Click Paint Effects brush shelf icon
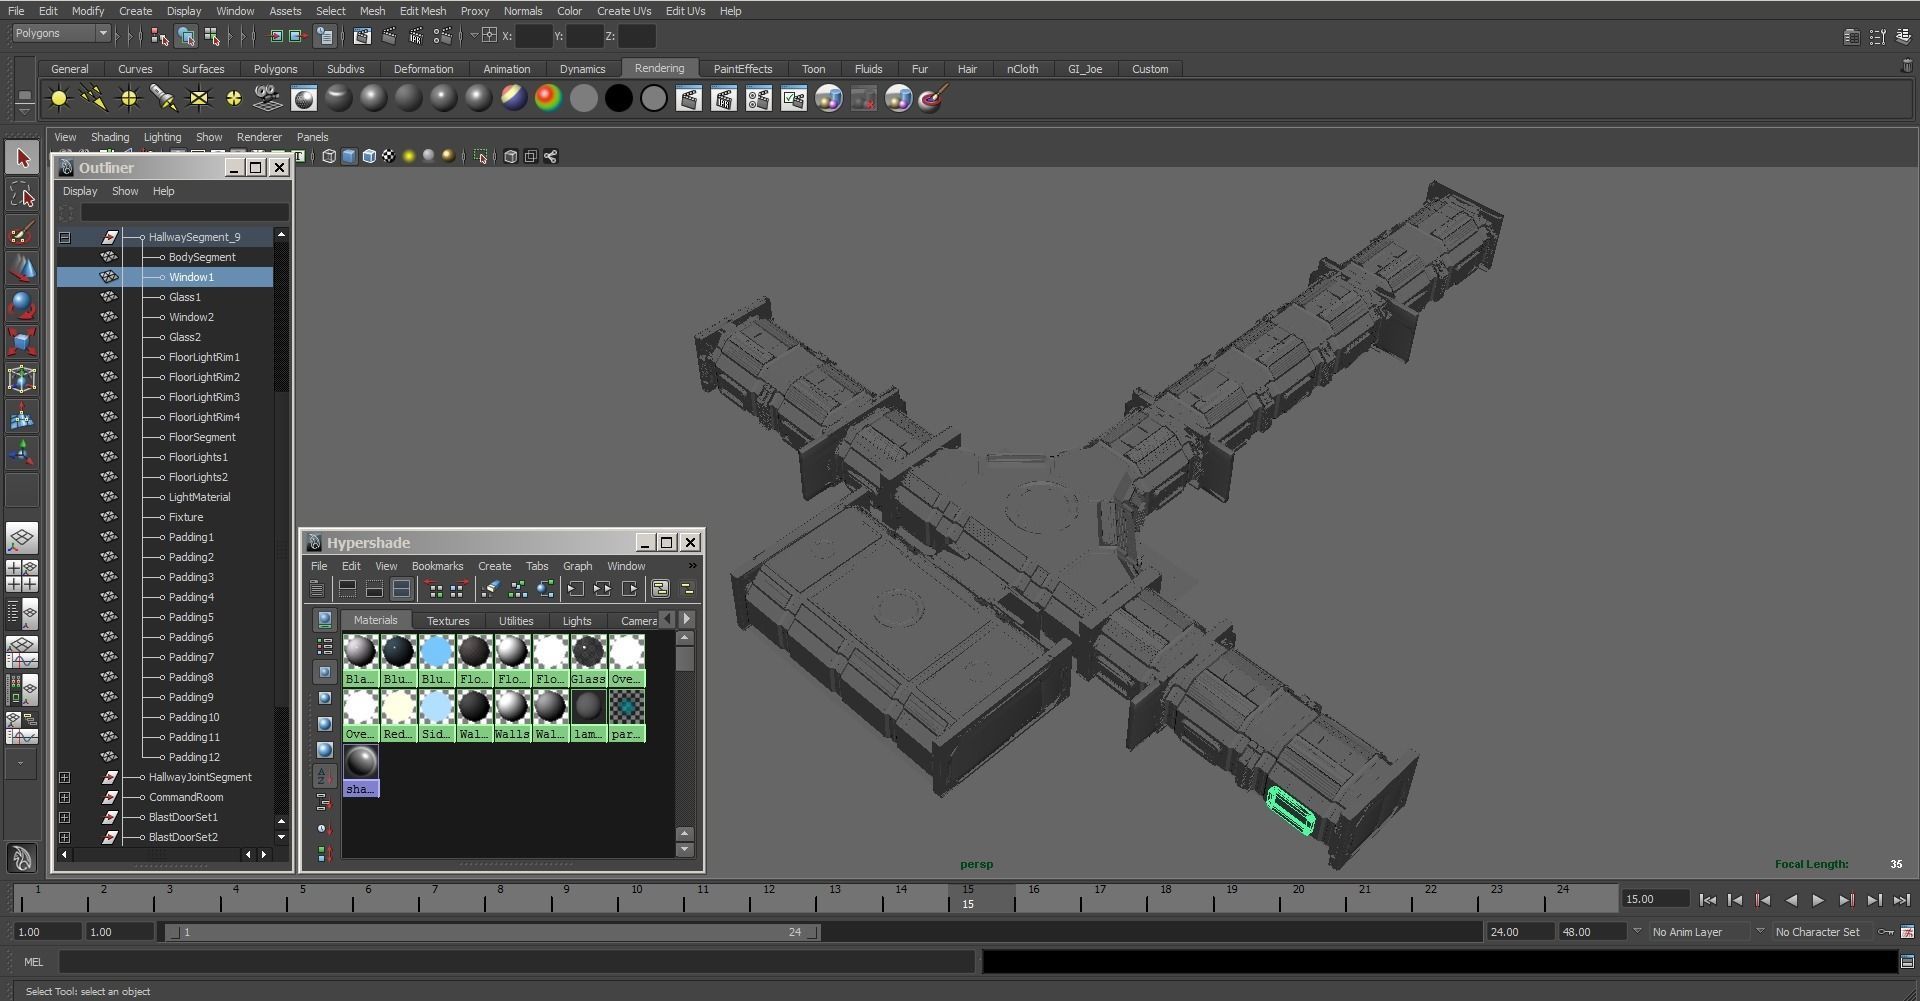Screen dimensions: 1920x1001 click(933, 98)
